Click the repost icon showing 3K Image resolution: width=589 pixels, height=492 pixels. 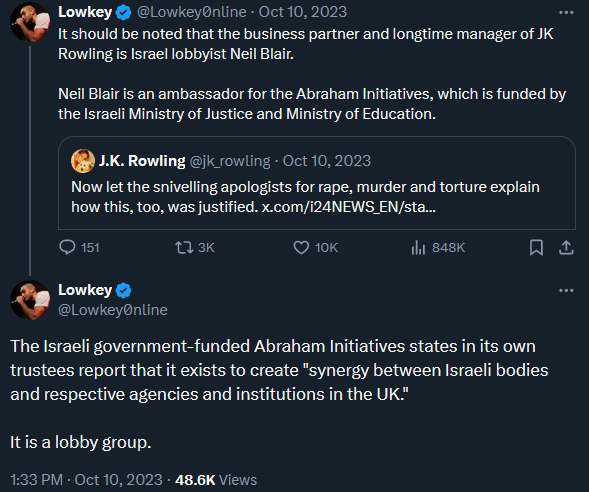point(184,248)
